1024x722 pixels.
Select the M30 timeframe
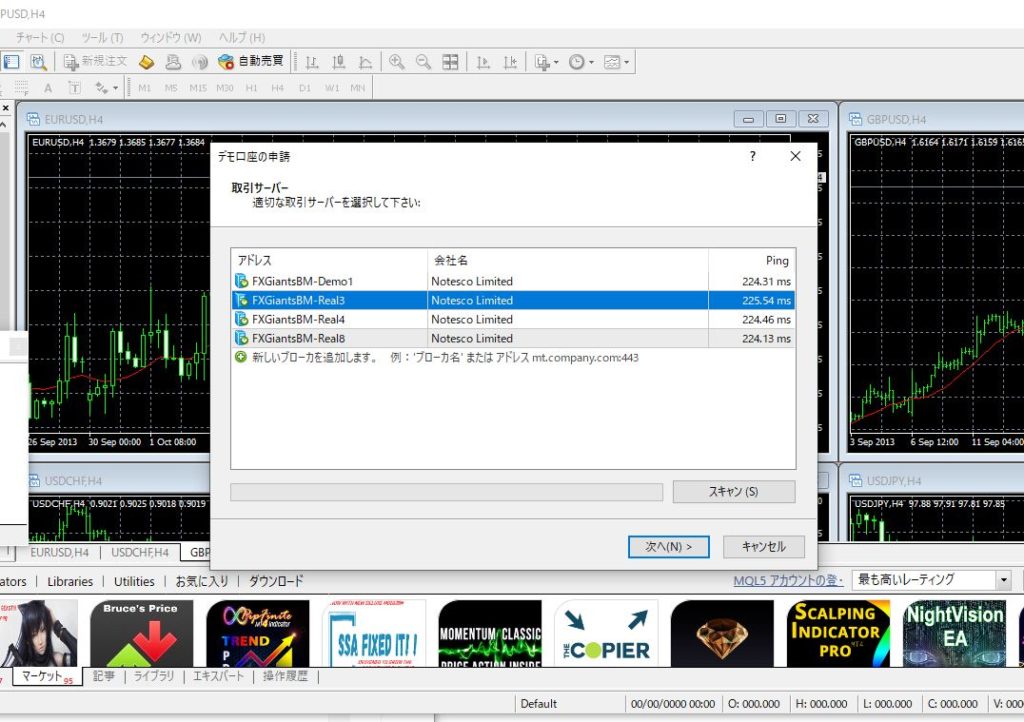point(225,87)
